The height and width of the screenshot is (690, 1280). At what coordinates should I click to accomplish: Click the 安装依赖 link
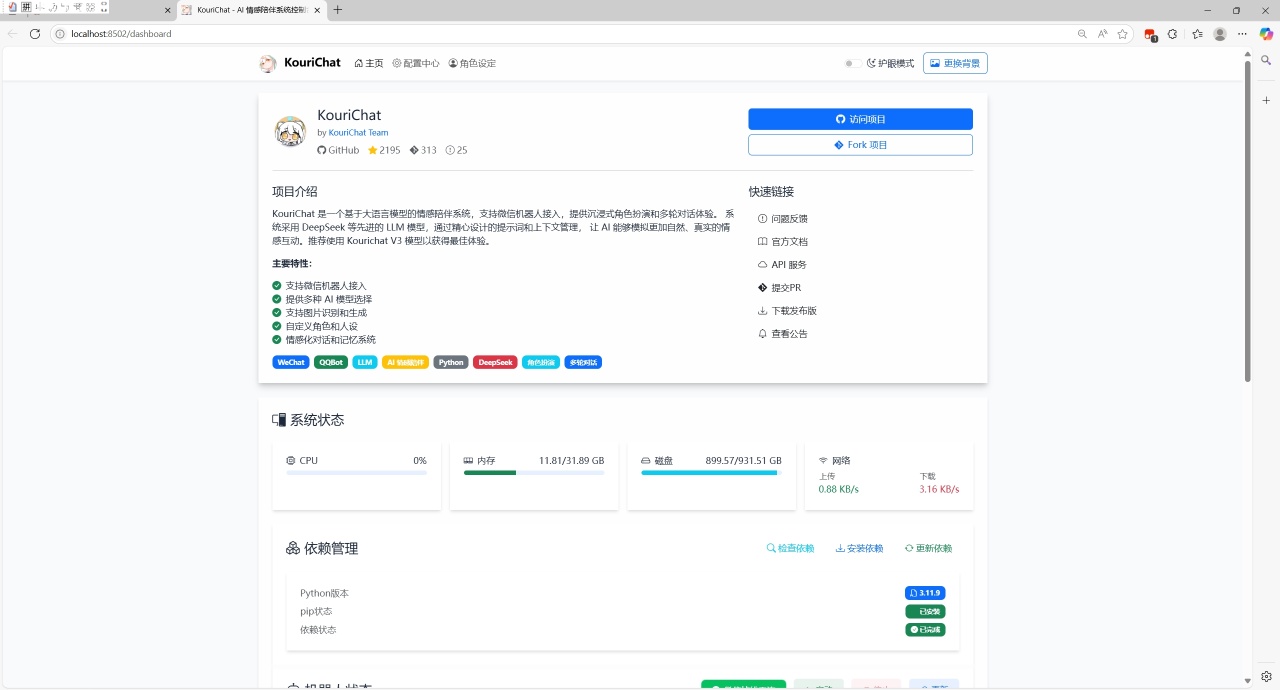pos(859,548)
